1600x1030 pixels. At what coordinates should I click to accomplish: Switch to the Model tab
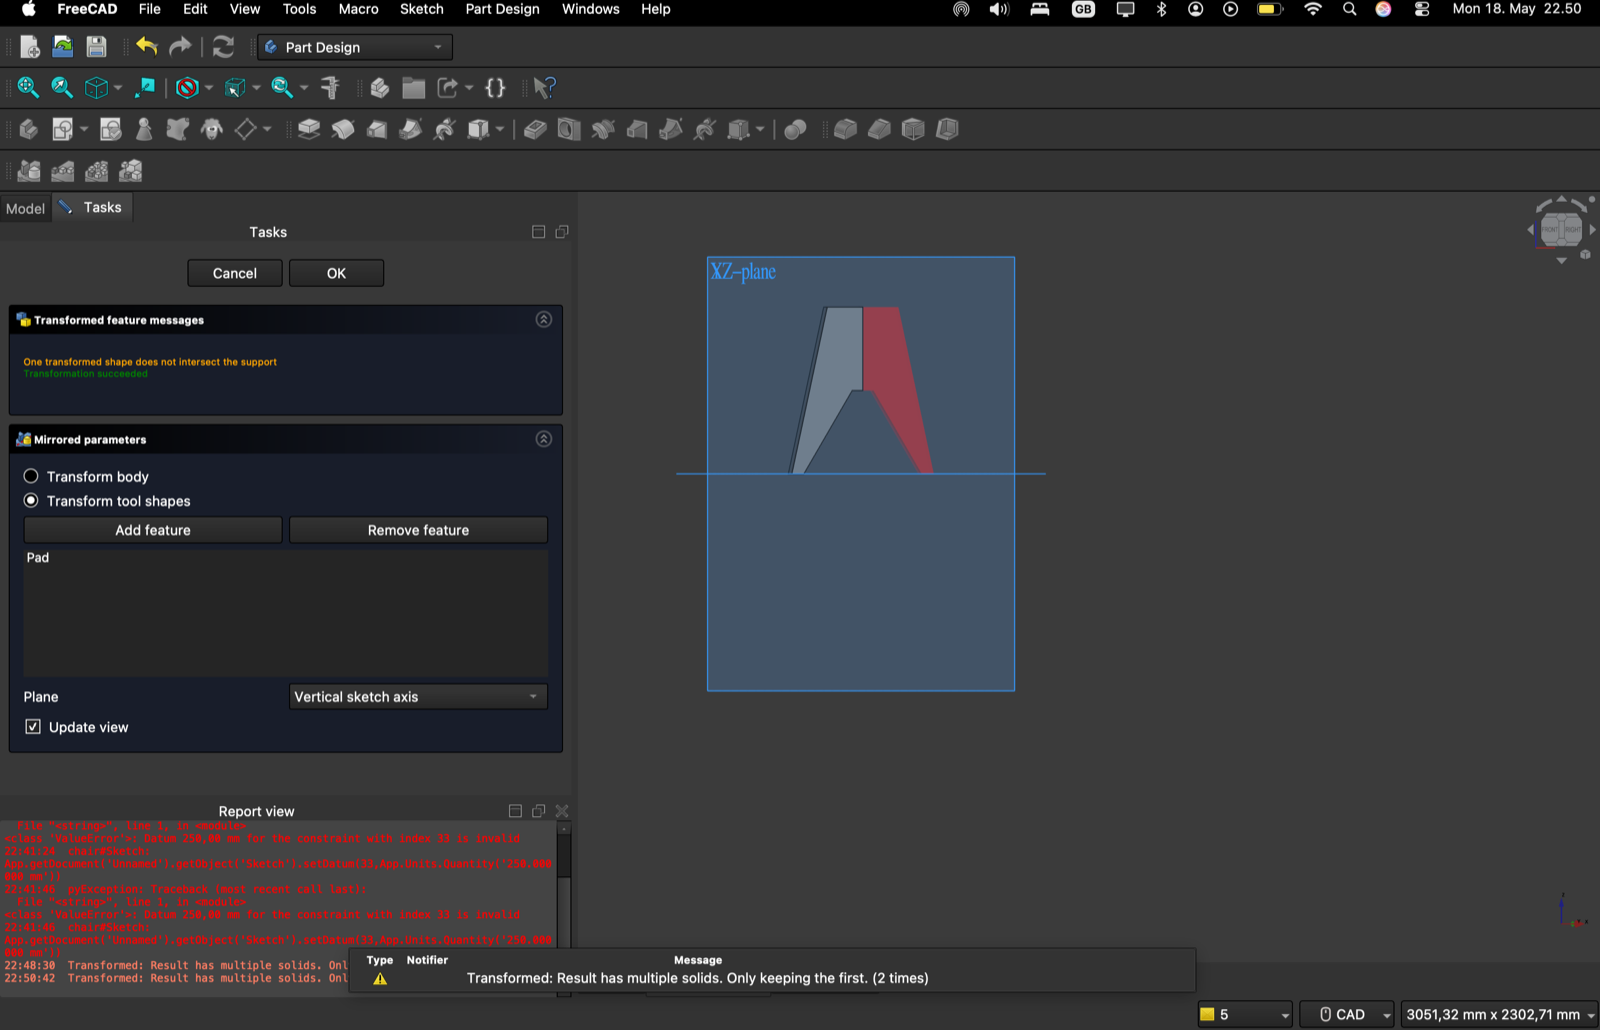(x=25, y=208)
